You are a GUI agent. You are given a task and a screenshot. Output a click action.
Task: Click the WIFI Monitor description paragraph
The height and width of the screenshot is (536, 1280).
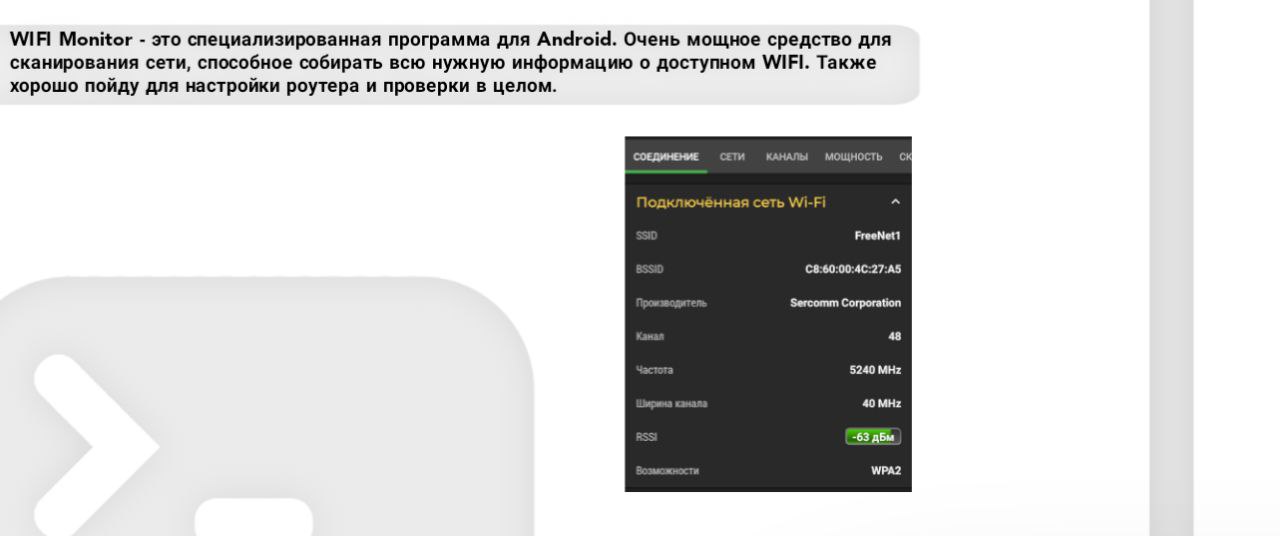[450, 64]
